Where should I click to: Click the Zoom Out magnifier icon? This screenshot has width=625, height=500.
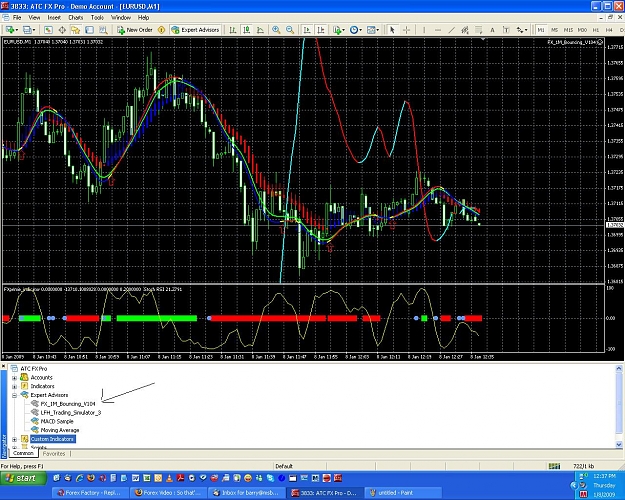(x=290, y=30)
